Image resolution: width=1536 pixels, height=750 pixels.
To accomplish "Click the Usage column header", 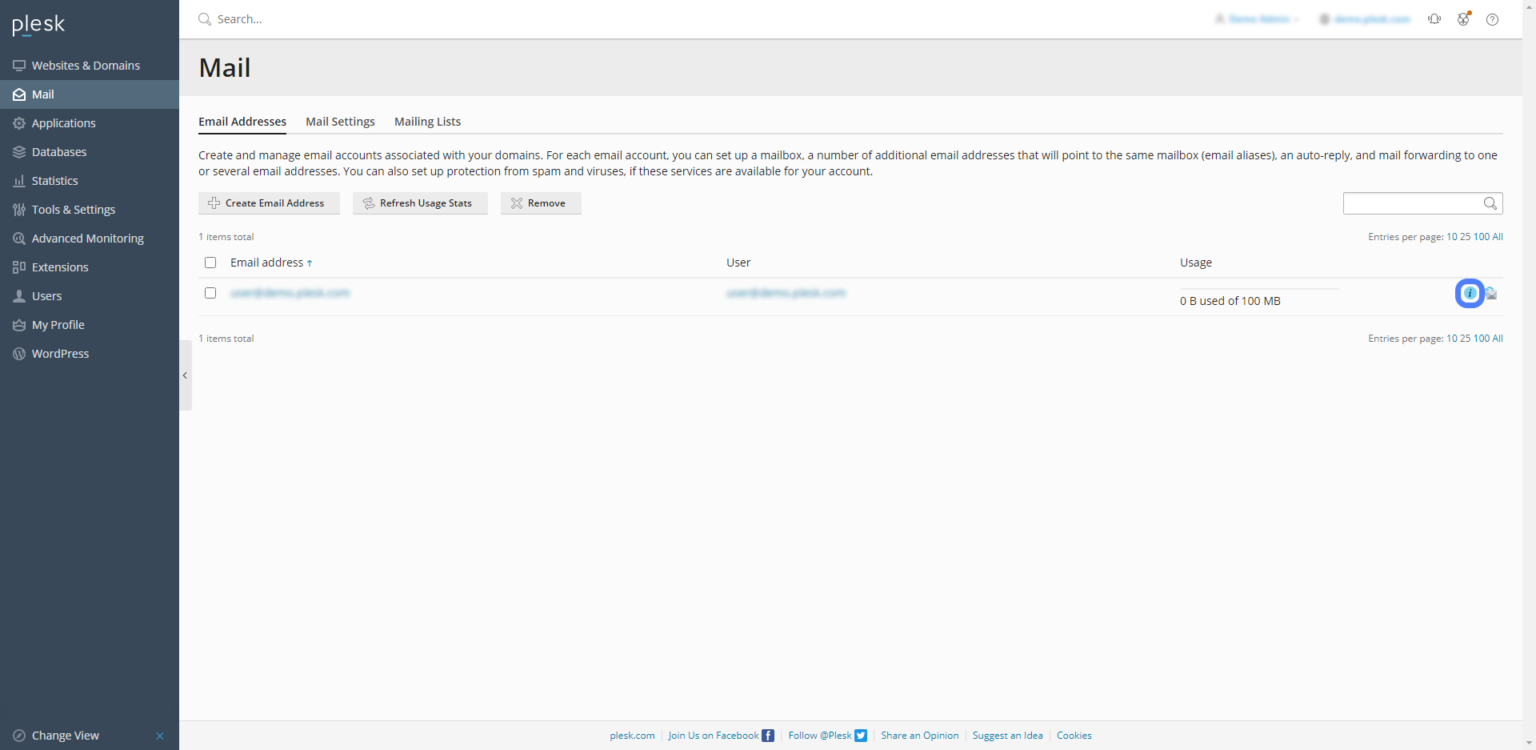I will click(x=1196, y=263).
